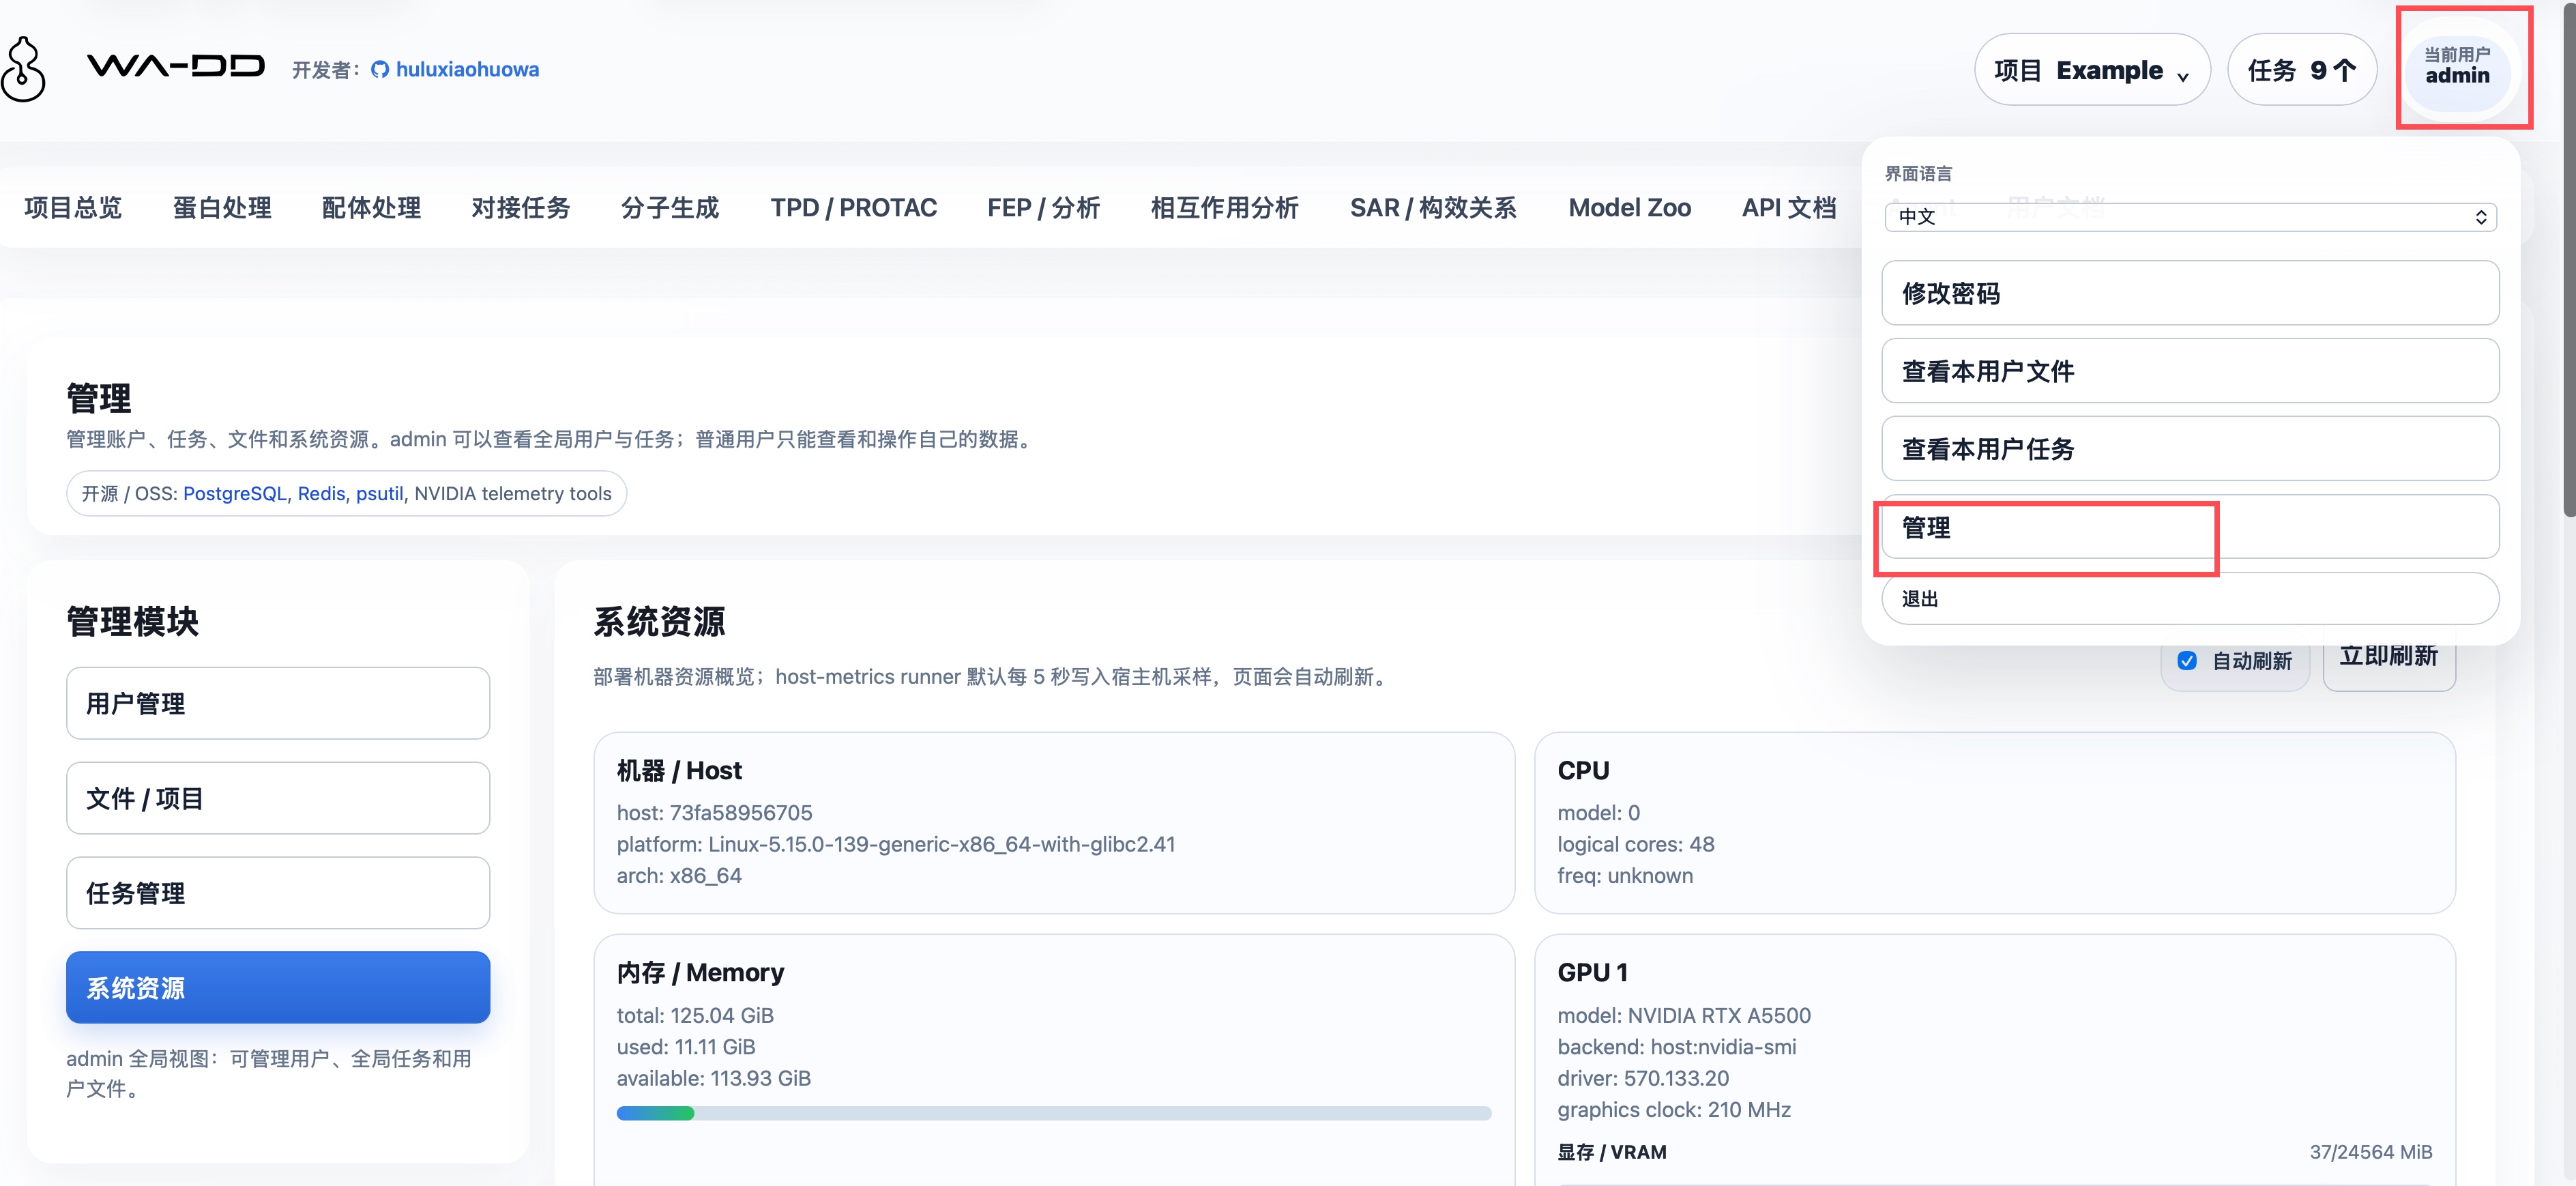Click the logical cores: 48 text
The width and height of the screenshot is (2576, 1186).
(x=1635, y=844)
